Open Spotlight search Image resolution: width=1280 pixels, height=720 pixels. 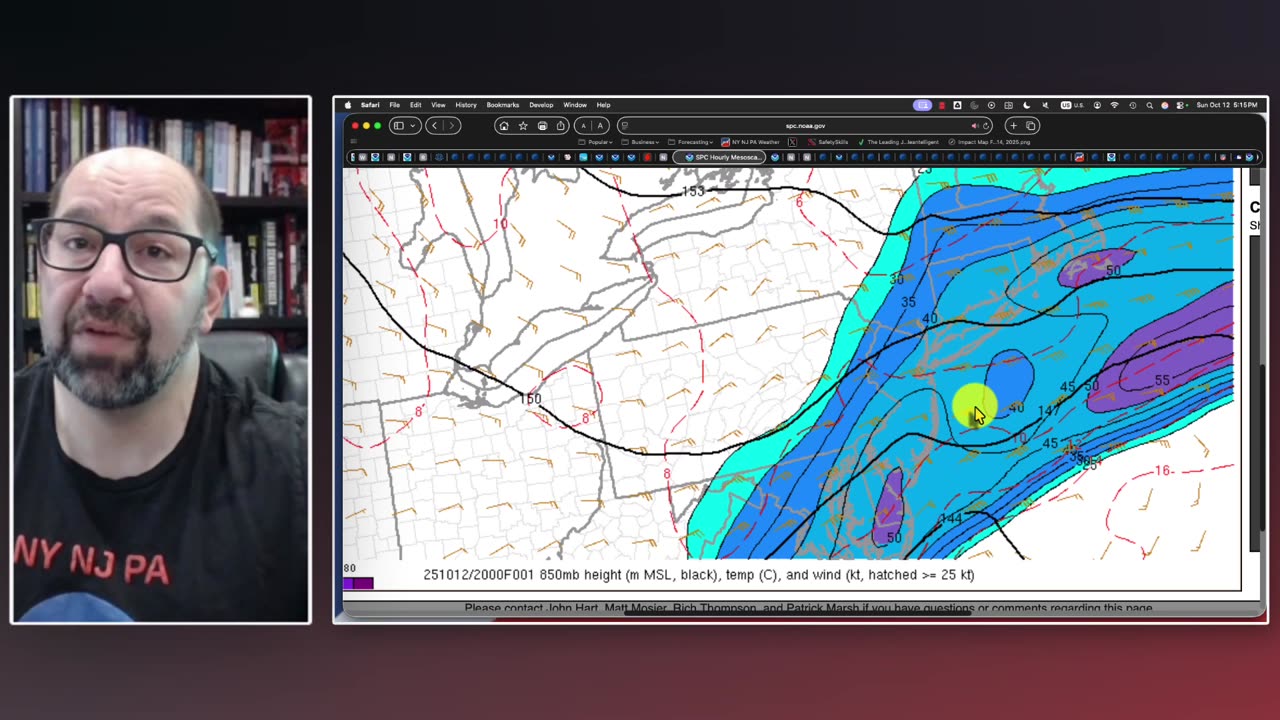(x=1149, y=105)
